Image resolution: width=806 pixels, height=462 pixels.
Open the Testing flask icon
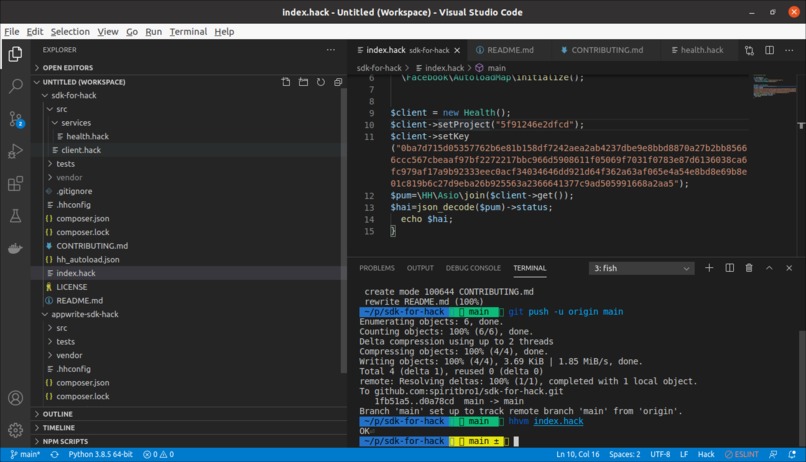pyautogui.click(x=15, y=216)
